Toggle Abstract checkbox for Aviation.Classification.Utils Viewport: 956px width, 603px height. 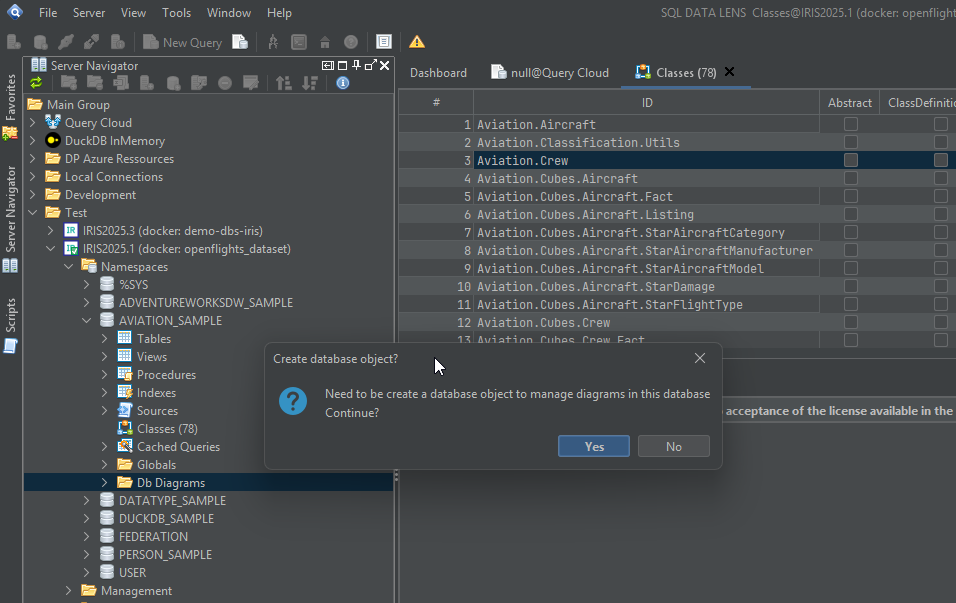(x=851, y=142)
